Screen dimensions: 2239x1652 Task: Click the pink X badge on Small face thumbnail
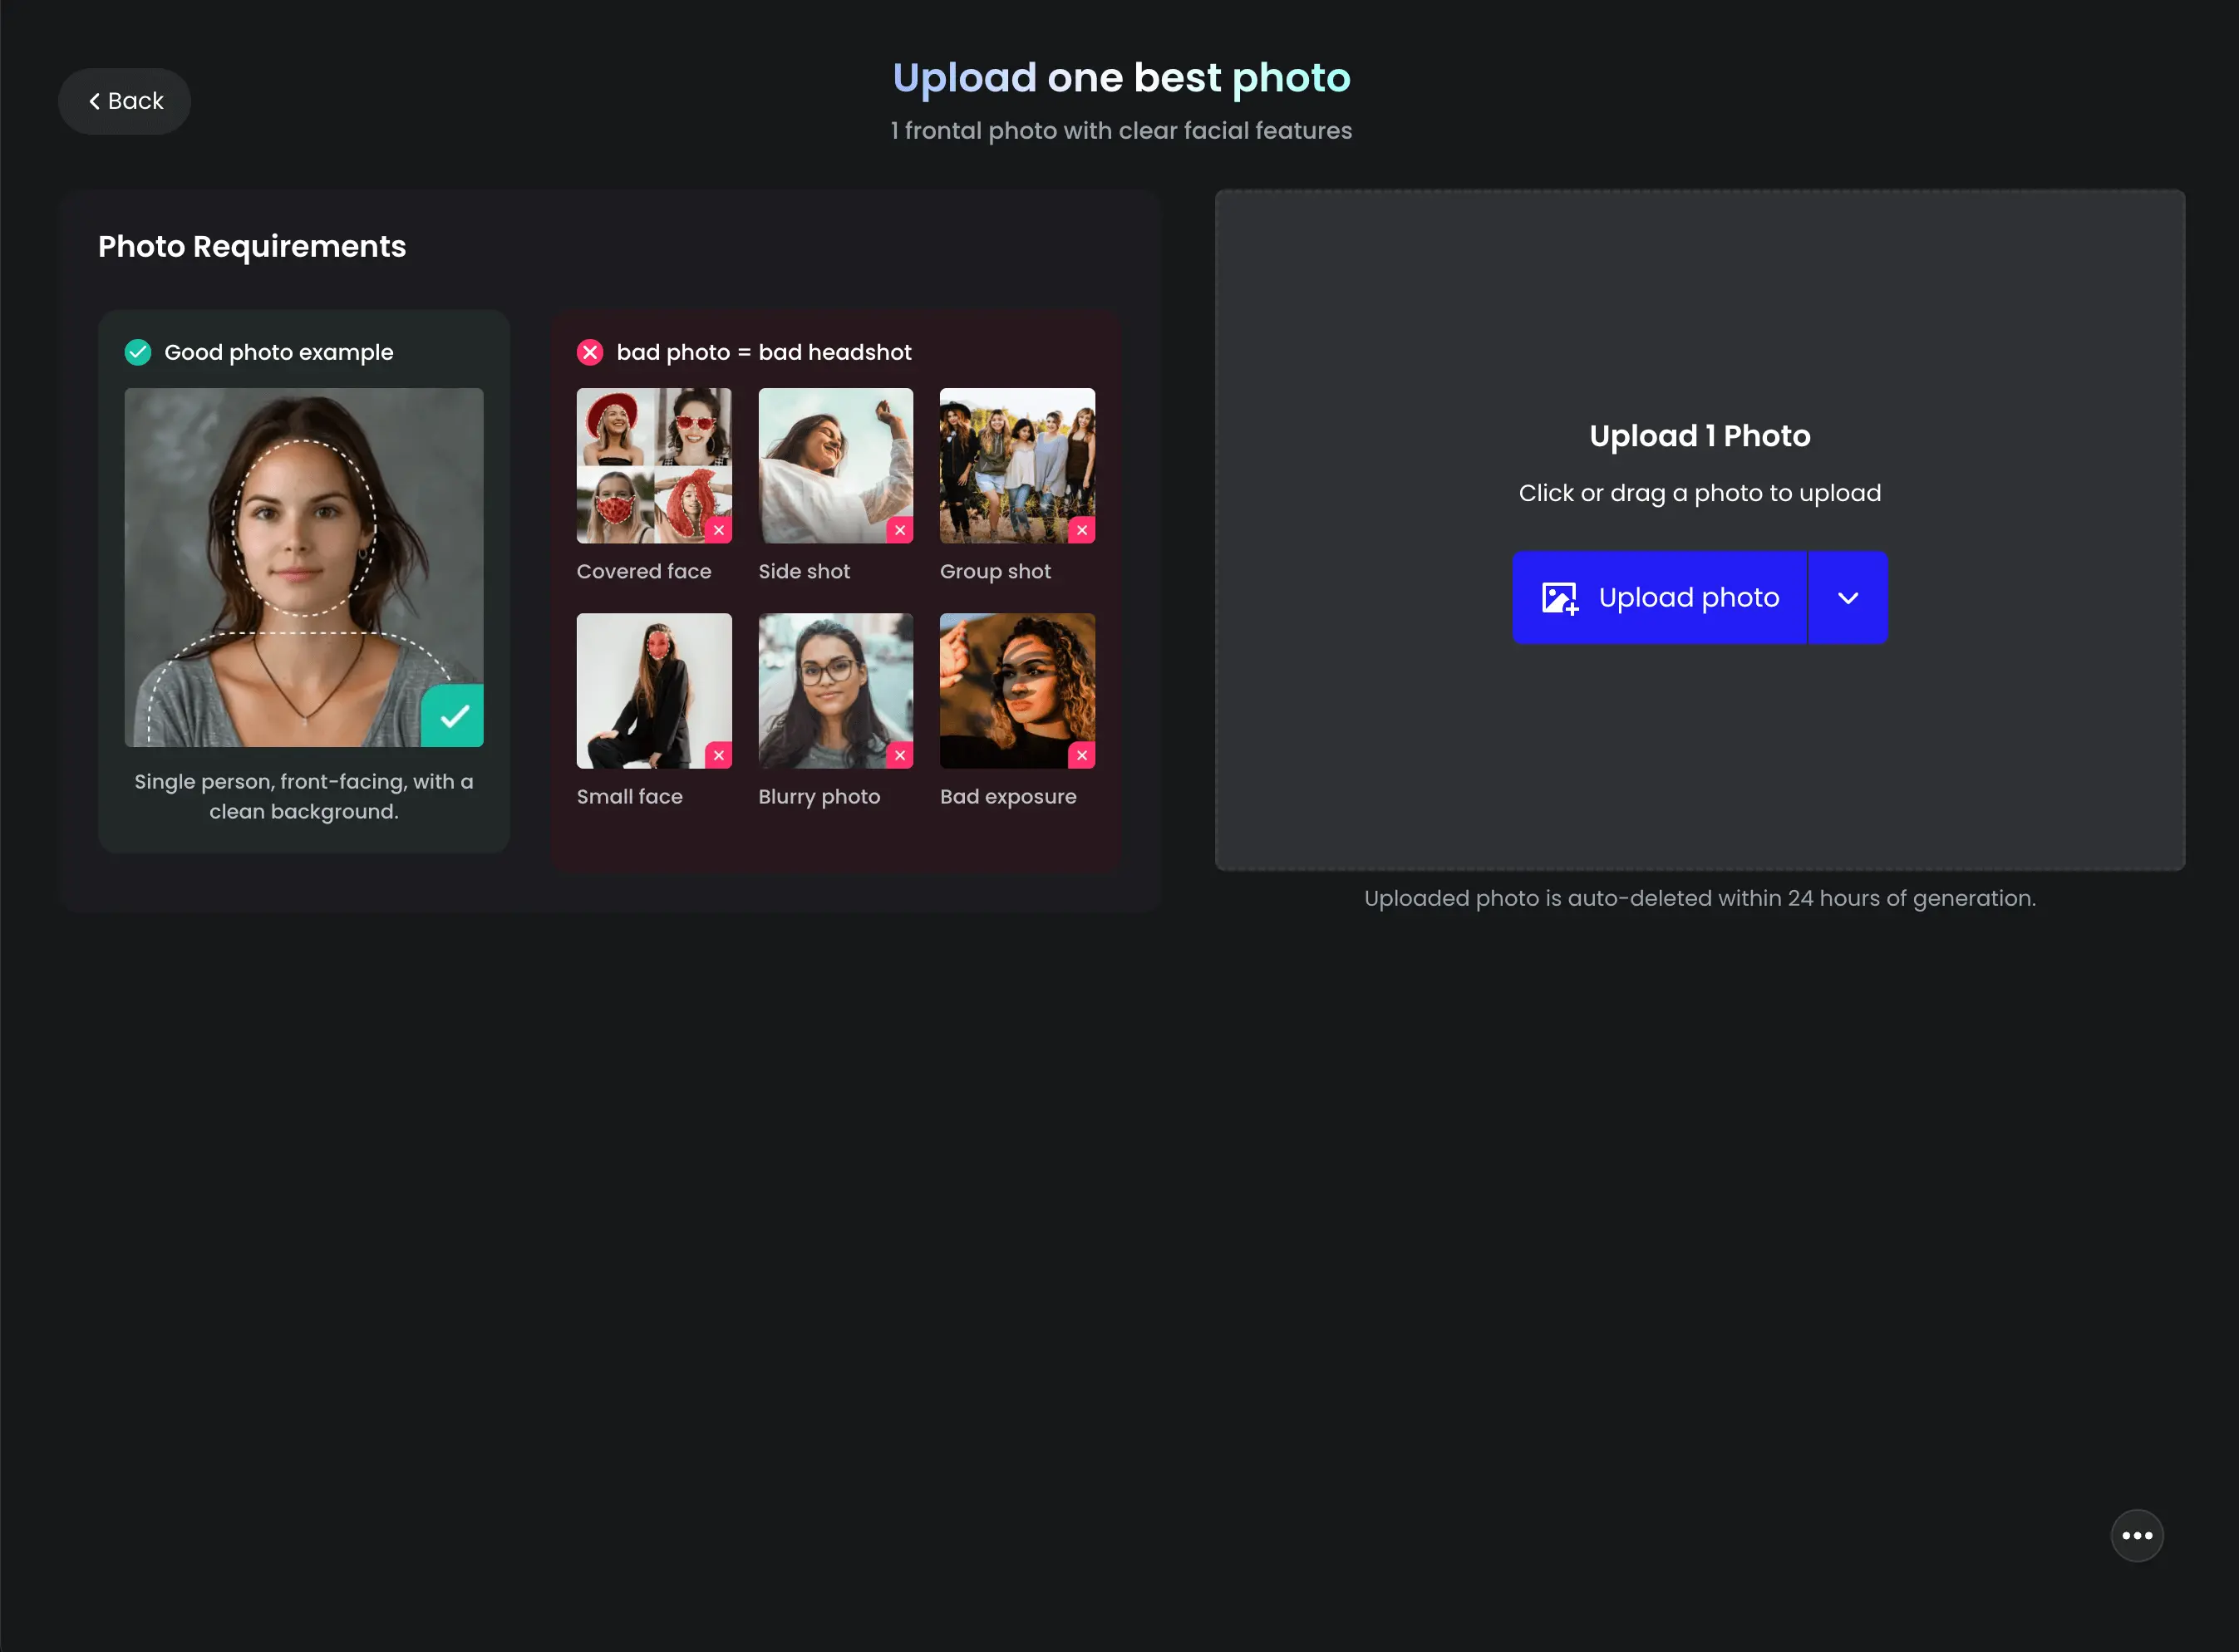719,756
